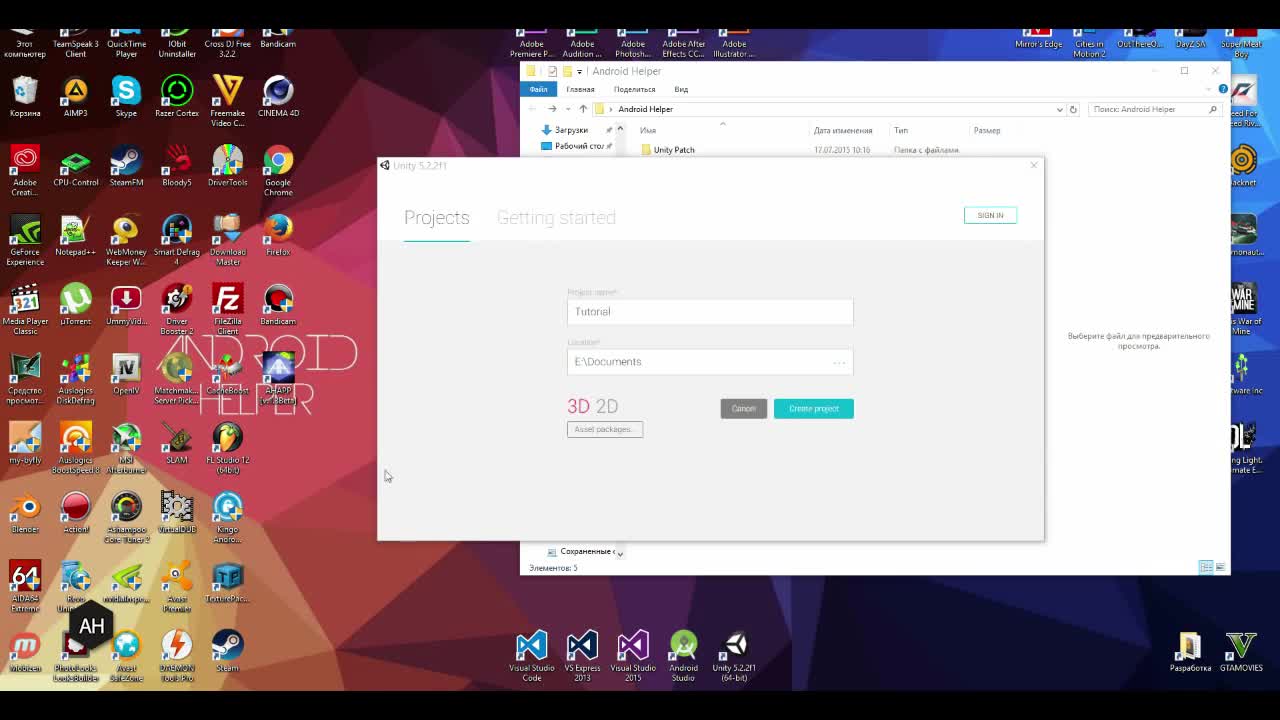
Task: Switch Explorer to large thumbnails view icon
Action: [x=1219, y=567]
